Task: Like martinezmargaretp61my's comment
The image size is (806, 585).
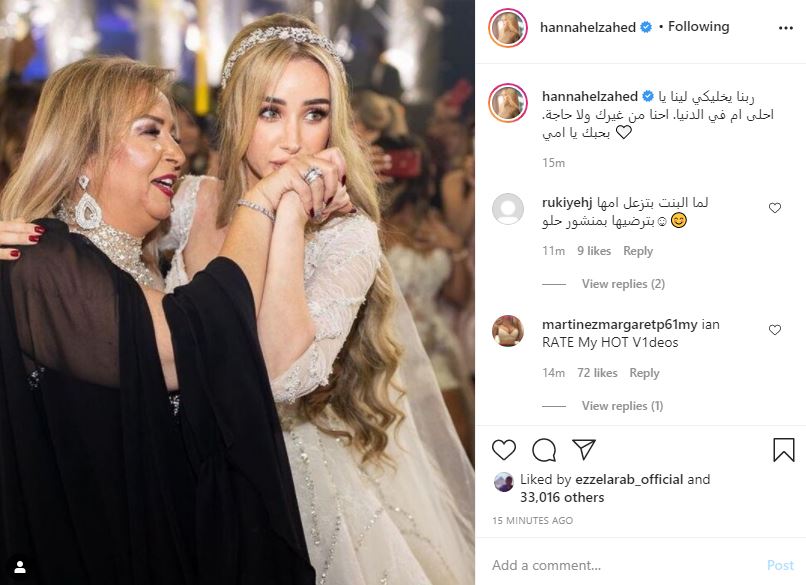Action: (x=774, y=330)
